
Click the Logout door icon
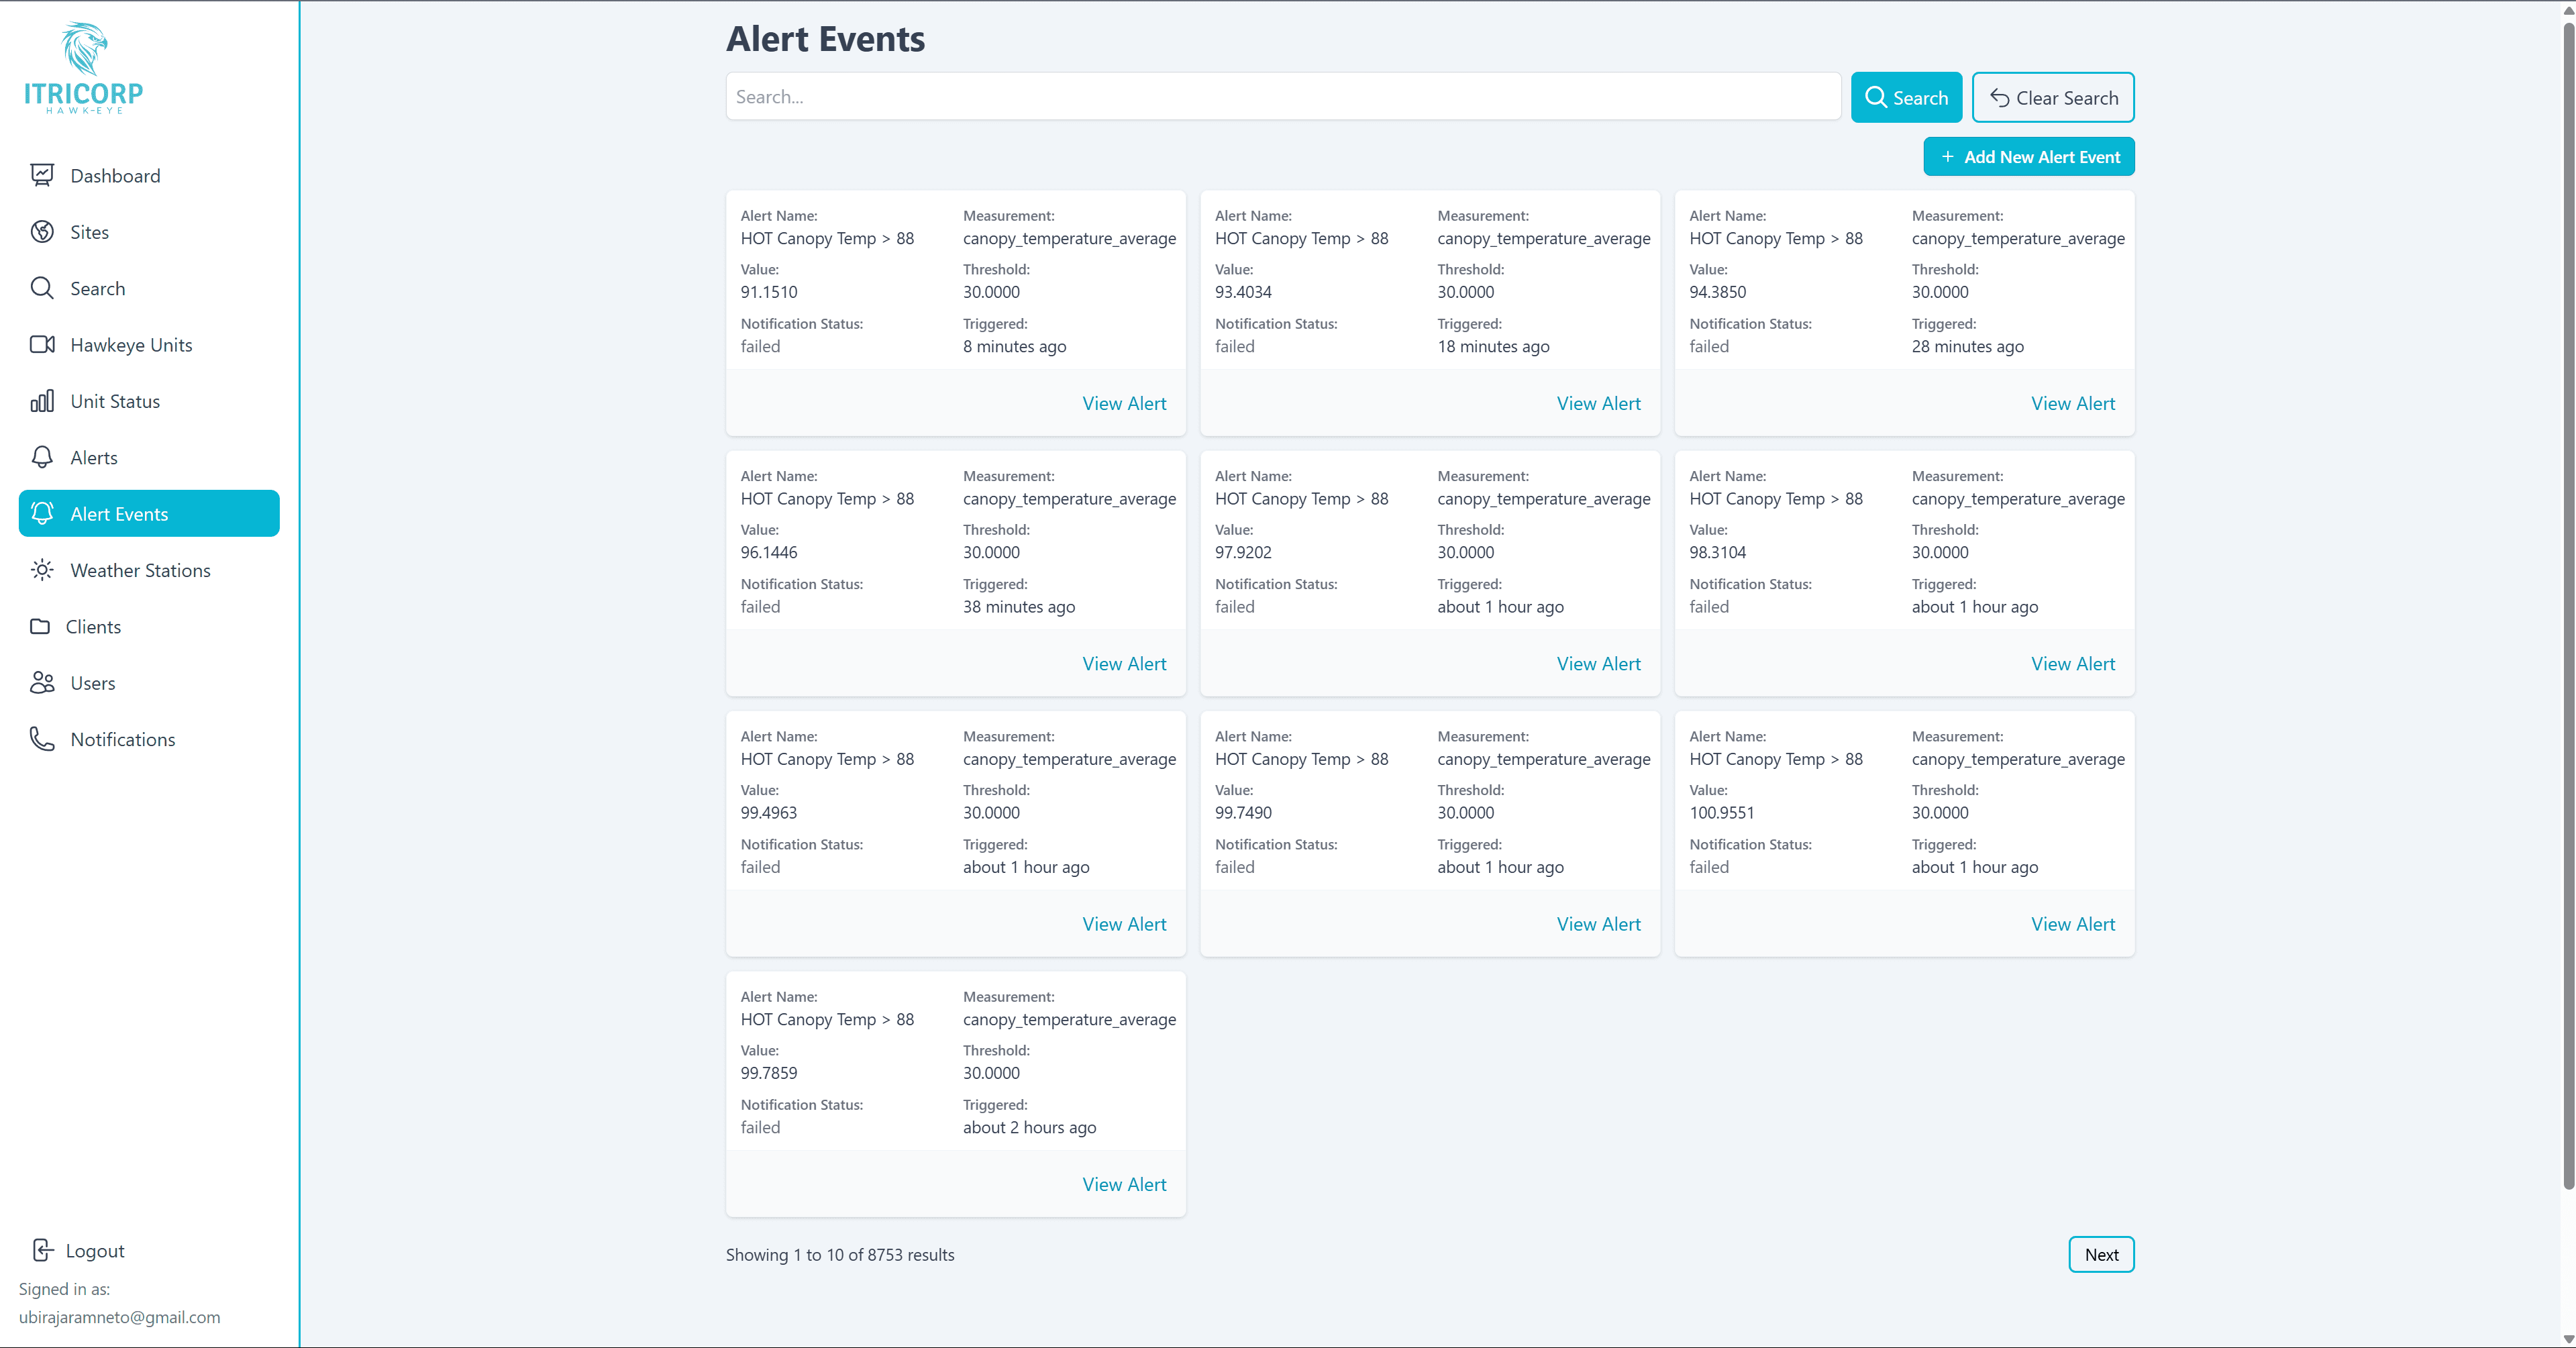coord(42,1250)
